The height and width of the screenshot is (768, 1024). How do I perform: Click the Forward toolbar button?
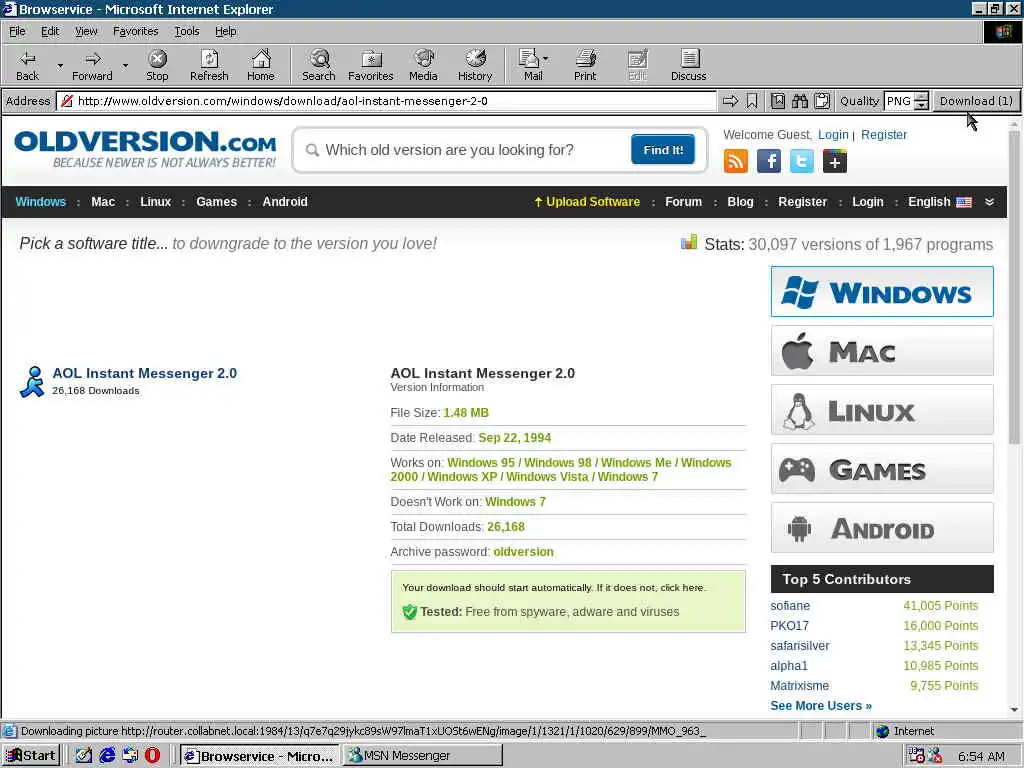point(92,66)
